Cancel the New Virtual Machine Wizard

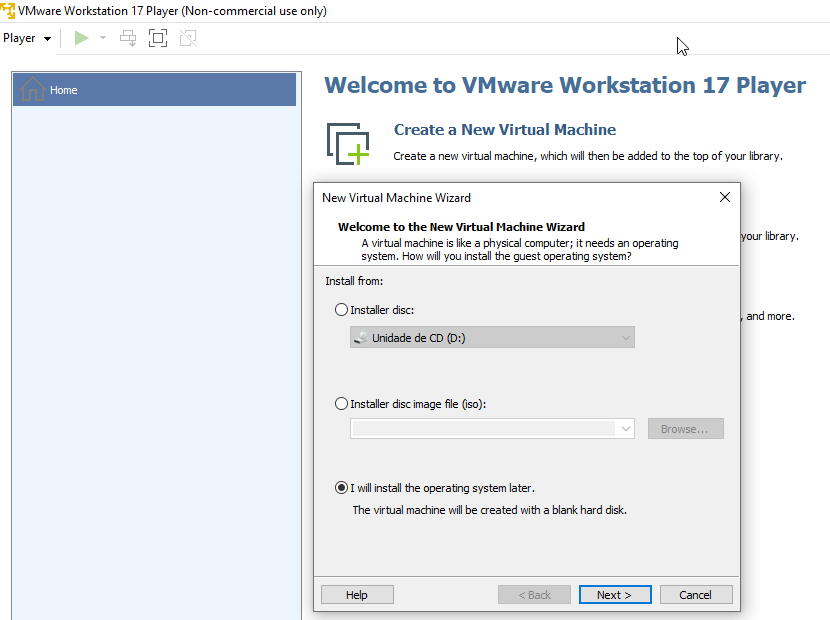tap(696, 595)
